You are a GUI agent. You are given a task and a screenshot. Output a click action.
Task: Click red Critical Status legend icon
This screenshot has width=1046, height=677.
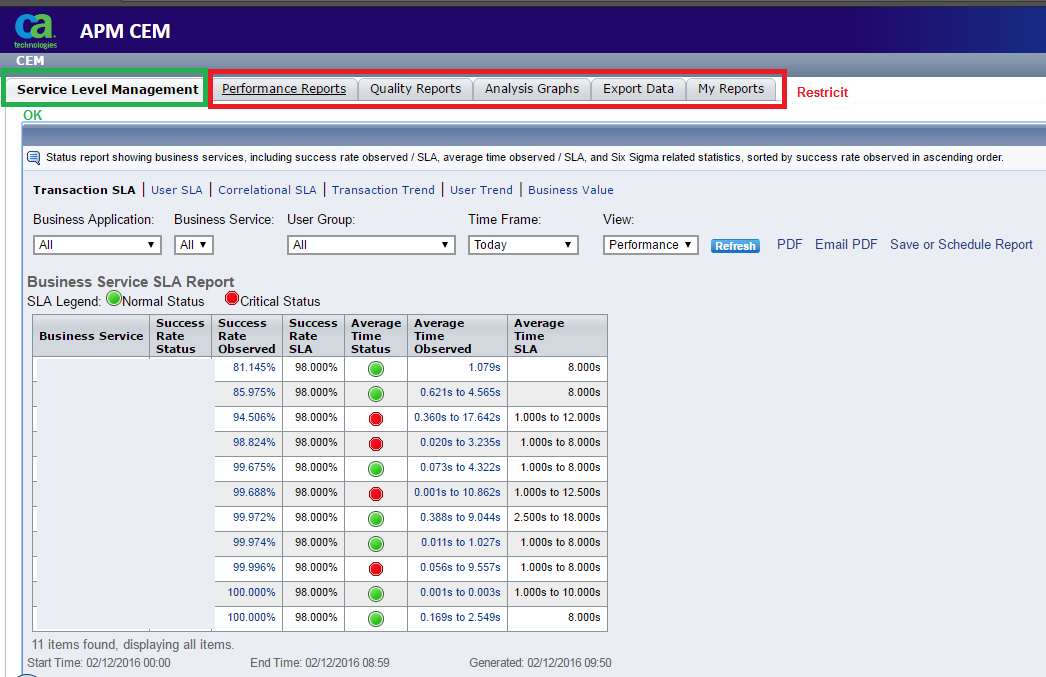(231, 298)
